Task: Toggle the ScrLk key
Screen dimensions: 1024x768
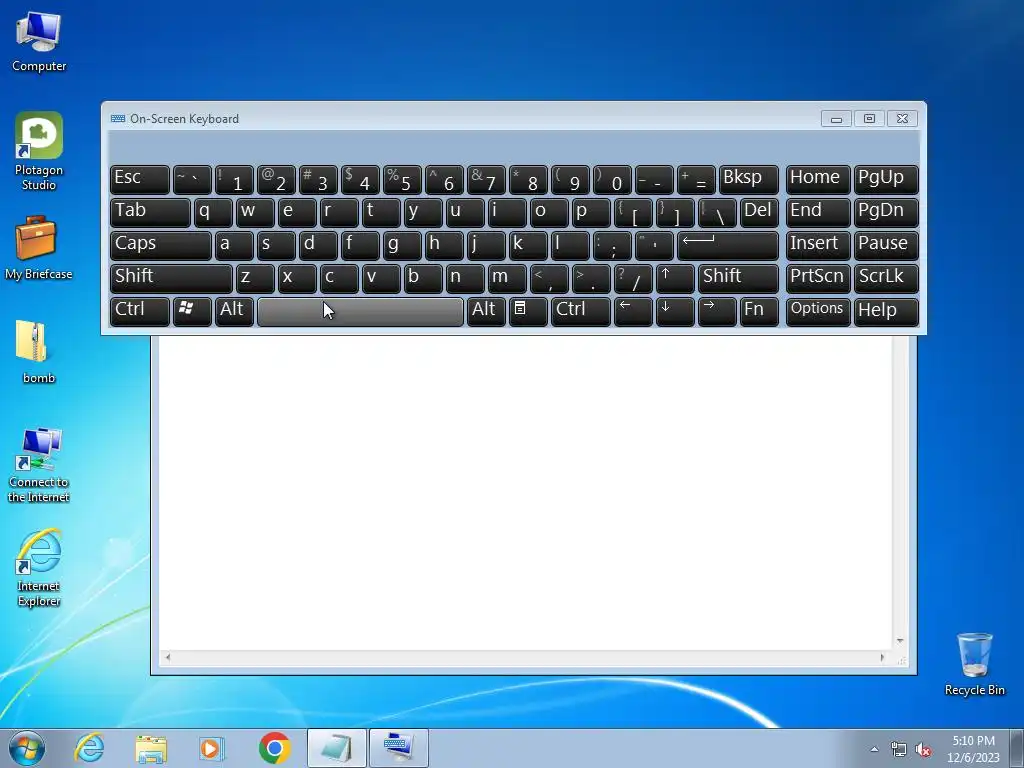Action: 886,279
